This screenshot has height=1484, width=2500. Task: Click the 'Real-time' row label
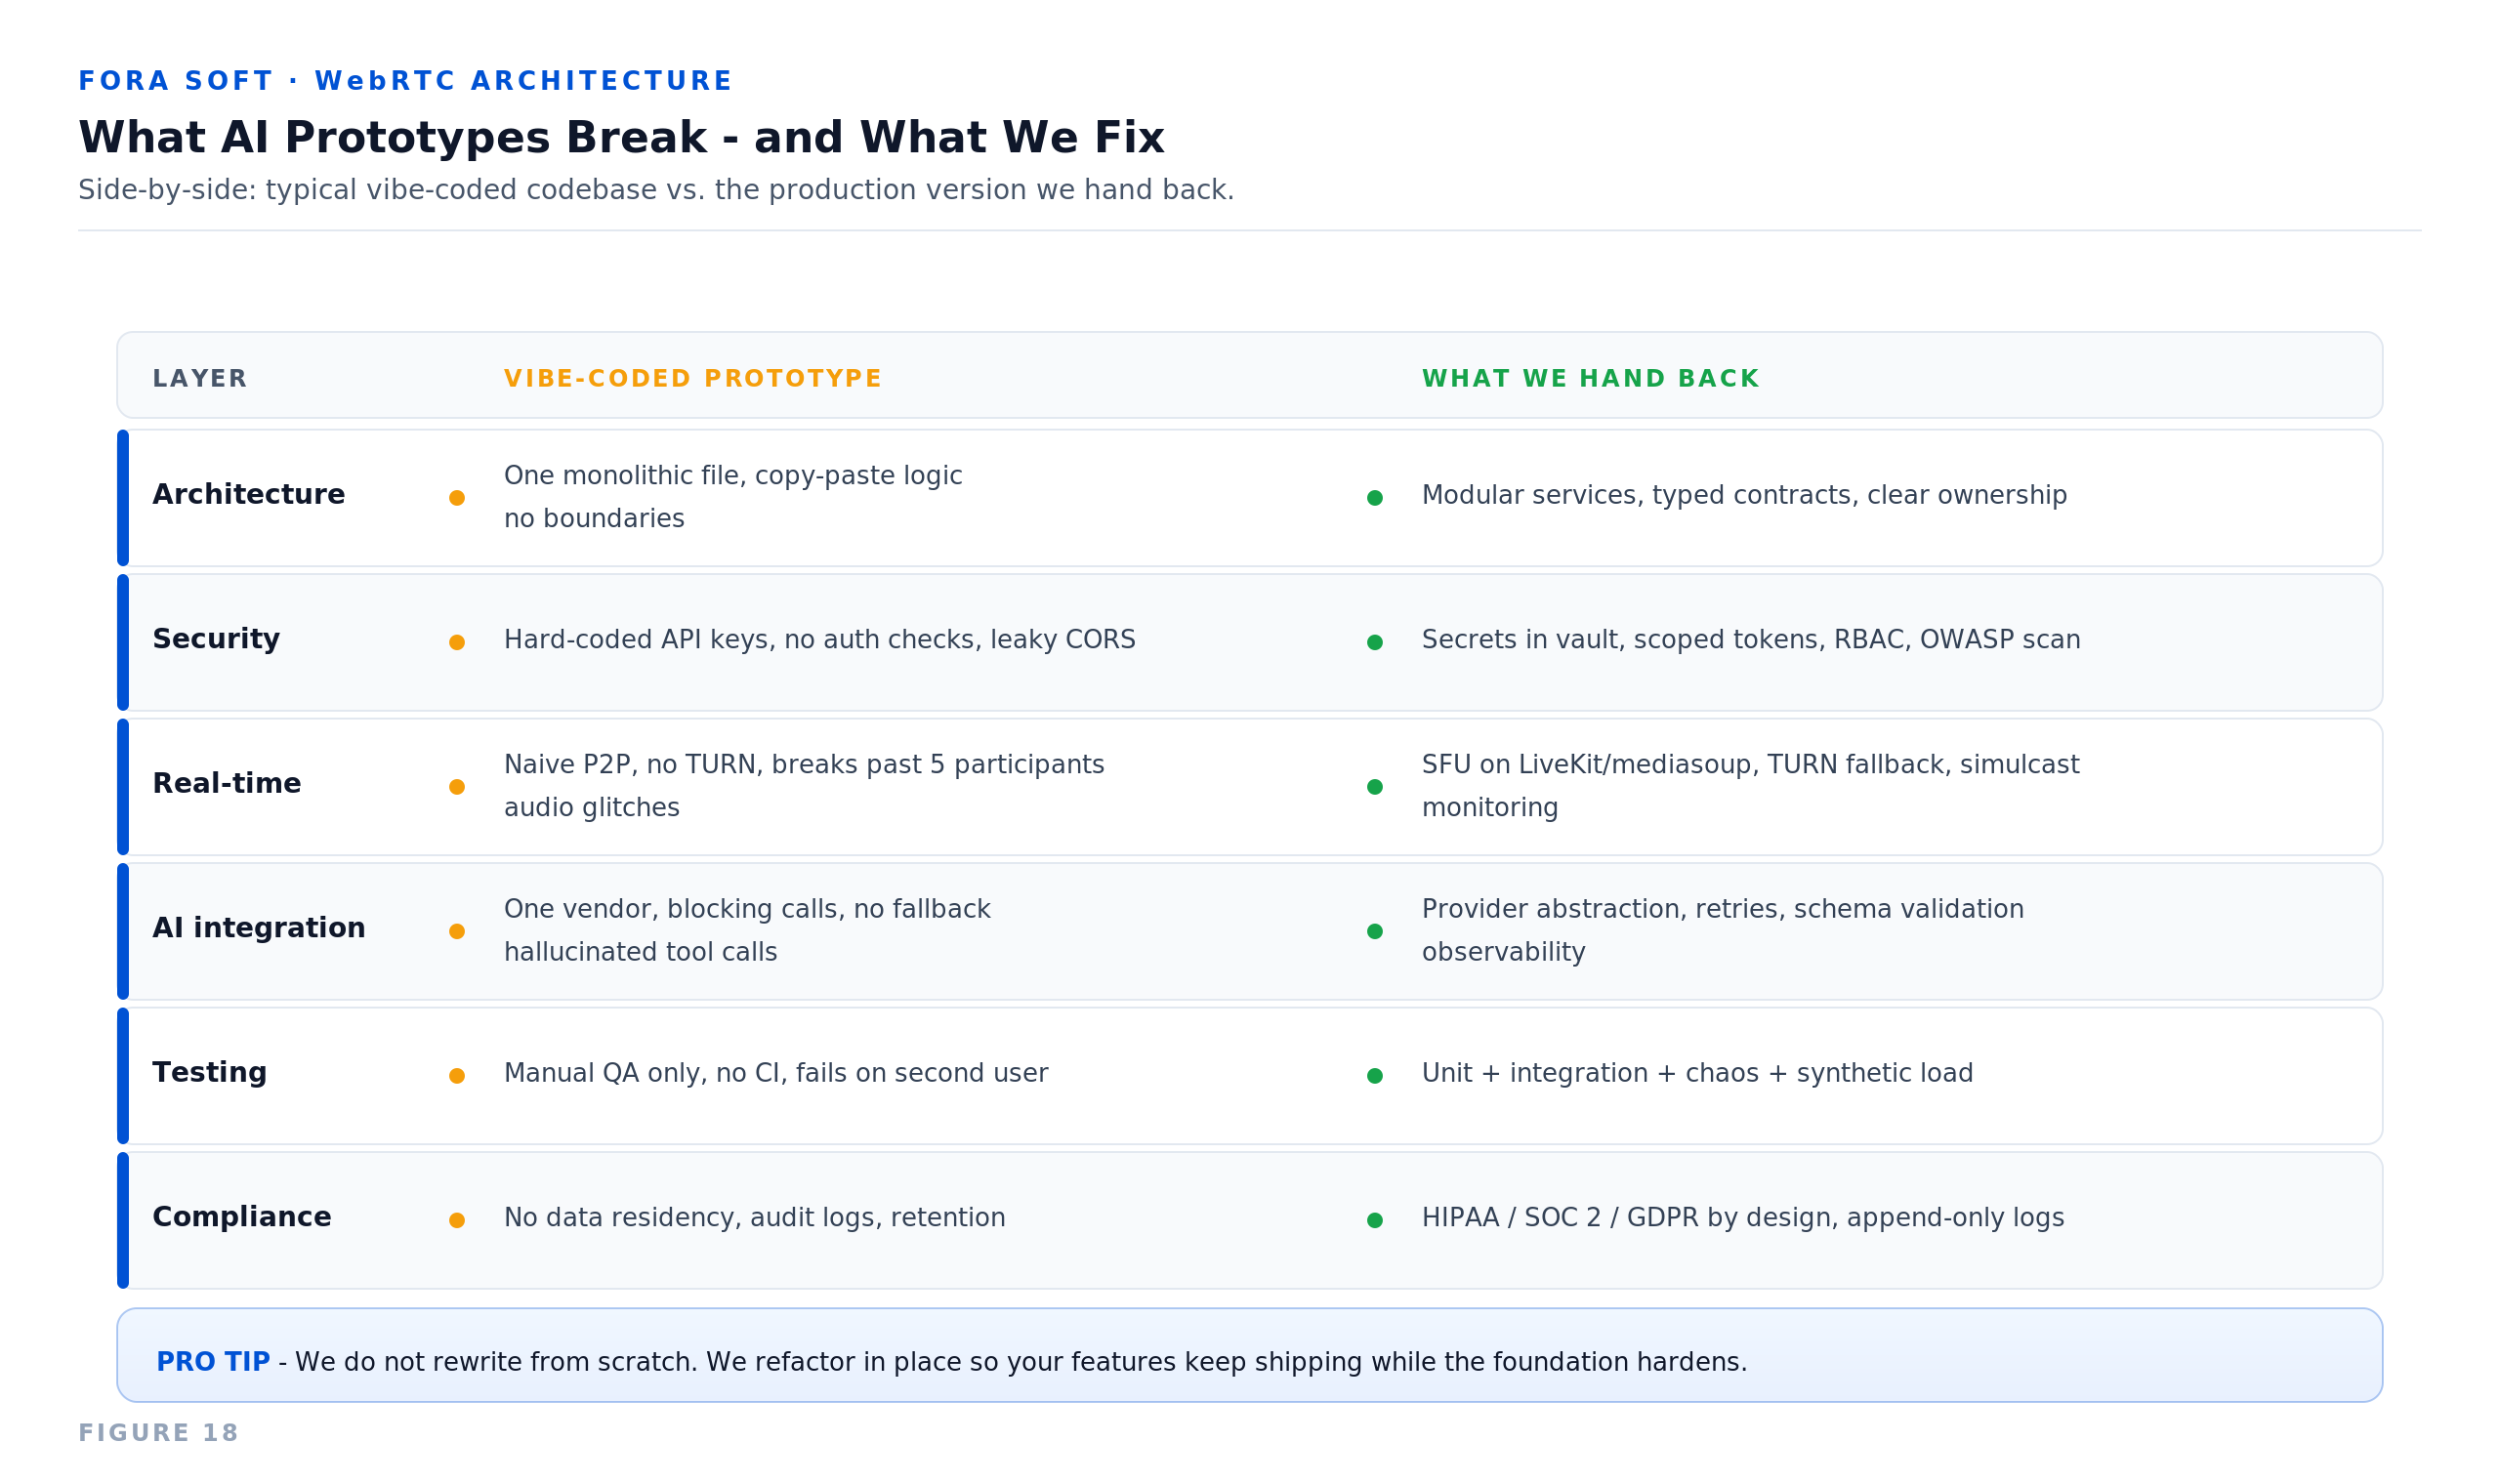tap(226, 784)
